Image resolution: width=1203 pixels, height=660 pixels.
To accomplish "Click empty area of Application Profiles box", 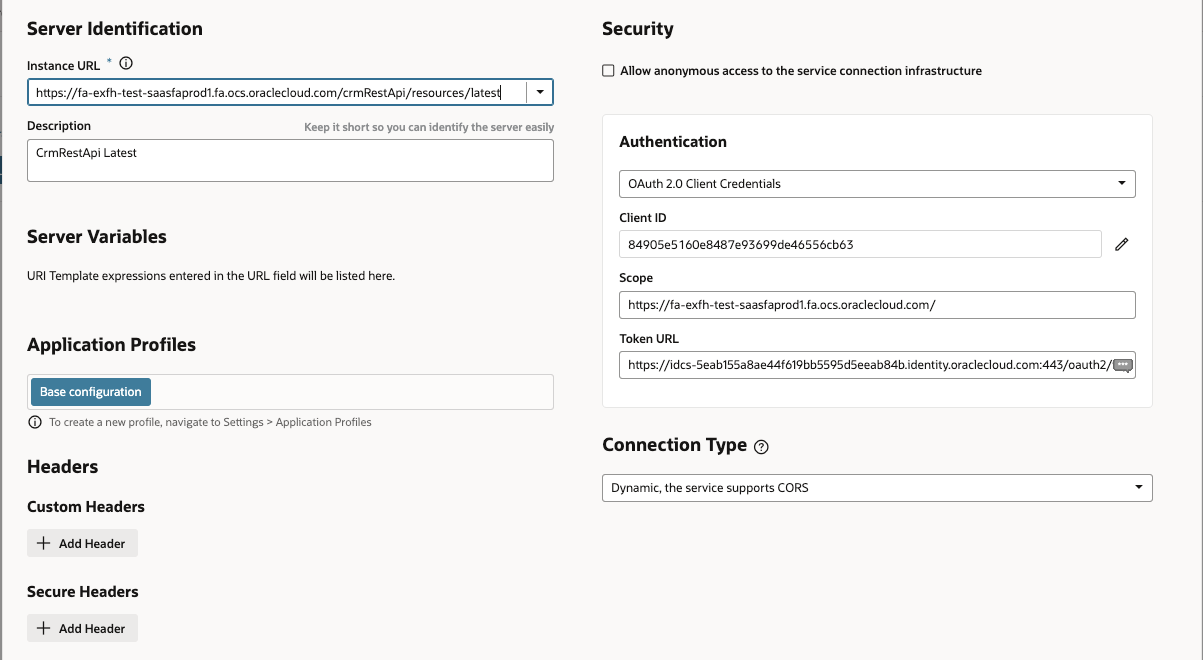I will tap(350, 392).
